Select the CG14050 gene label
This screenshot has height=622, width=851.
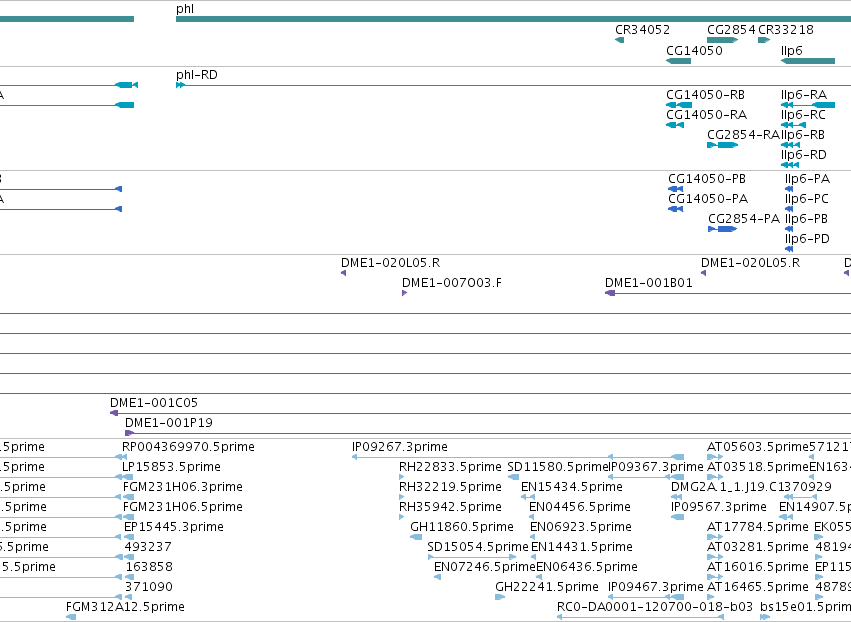[x=694, y=51]
